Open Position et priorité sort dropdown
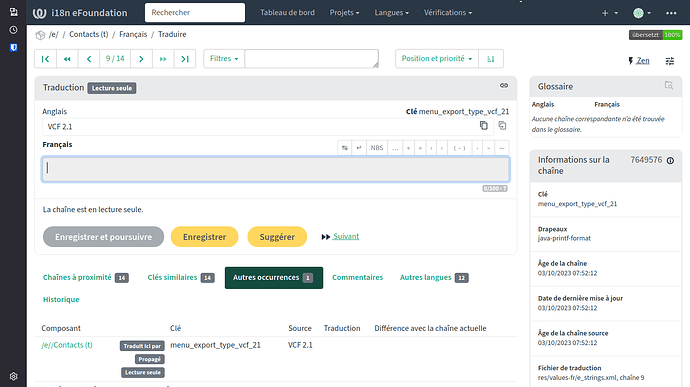690x387 pixels. 437,59
